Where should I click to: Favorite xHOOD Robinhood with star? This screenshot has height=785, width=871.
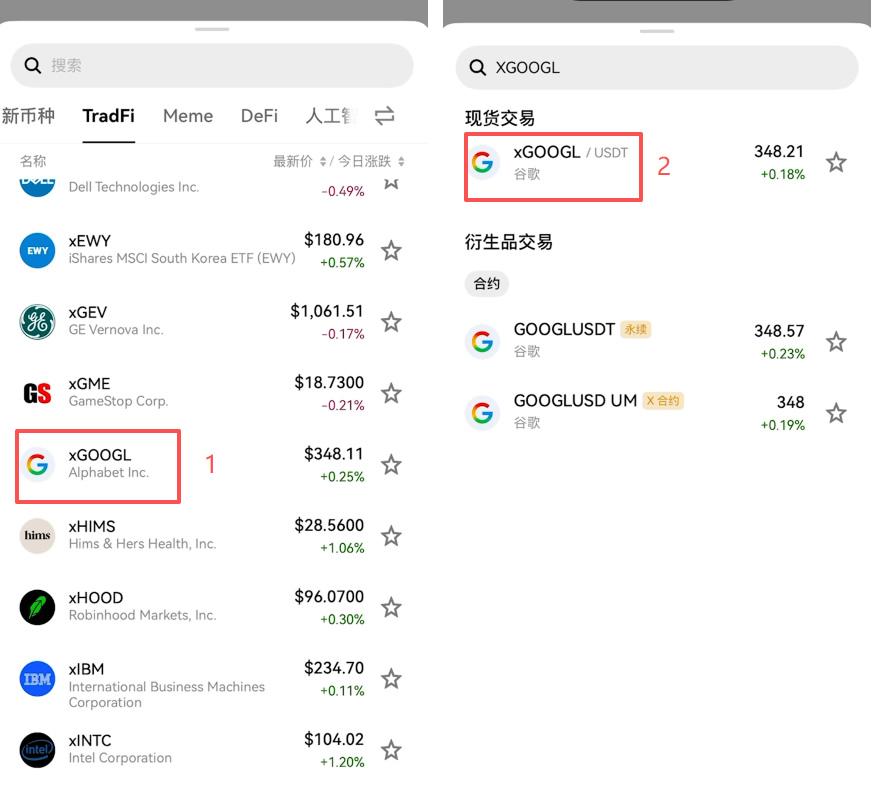point(391,607)
